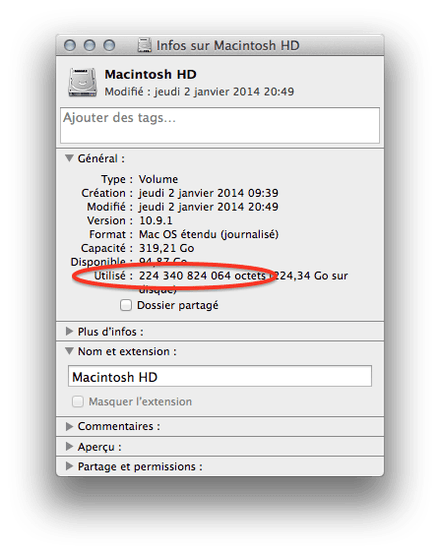Expand the Aperçu section
Image resolution: width=440 pixels, height=554 pixels.
click(69, 447)
